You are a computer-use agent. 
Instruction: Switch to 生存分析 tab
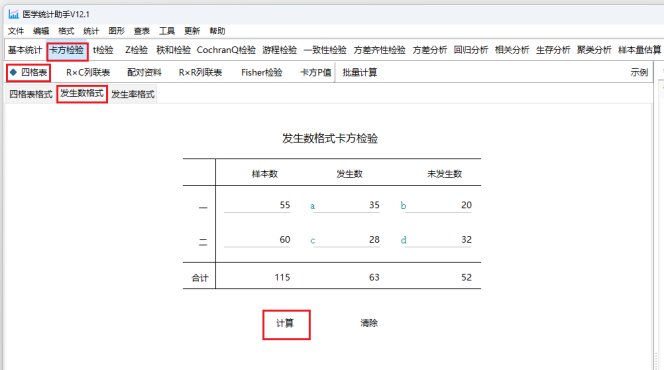553,50
